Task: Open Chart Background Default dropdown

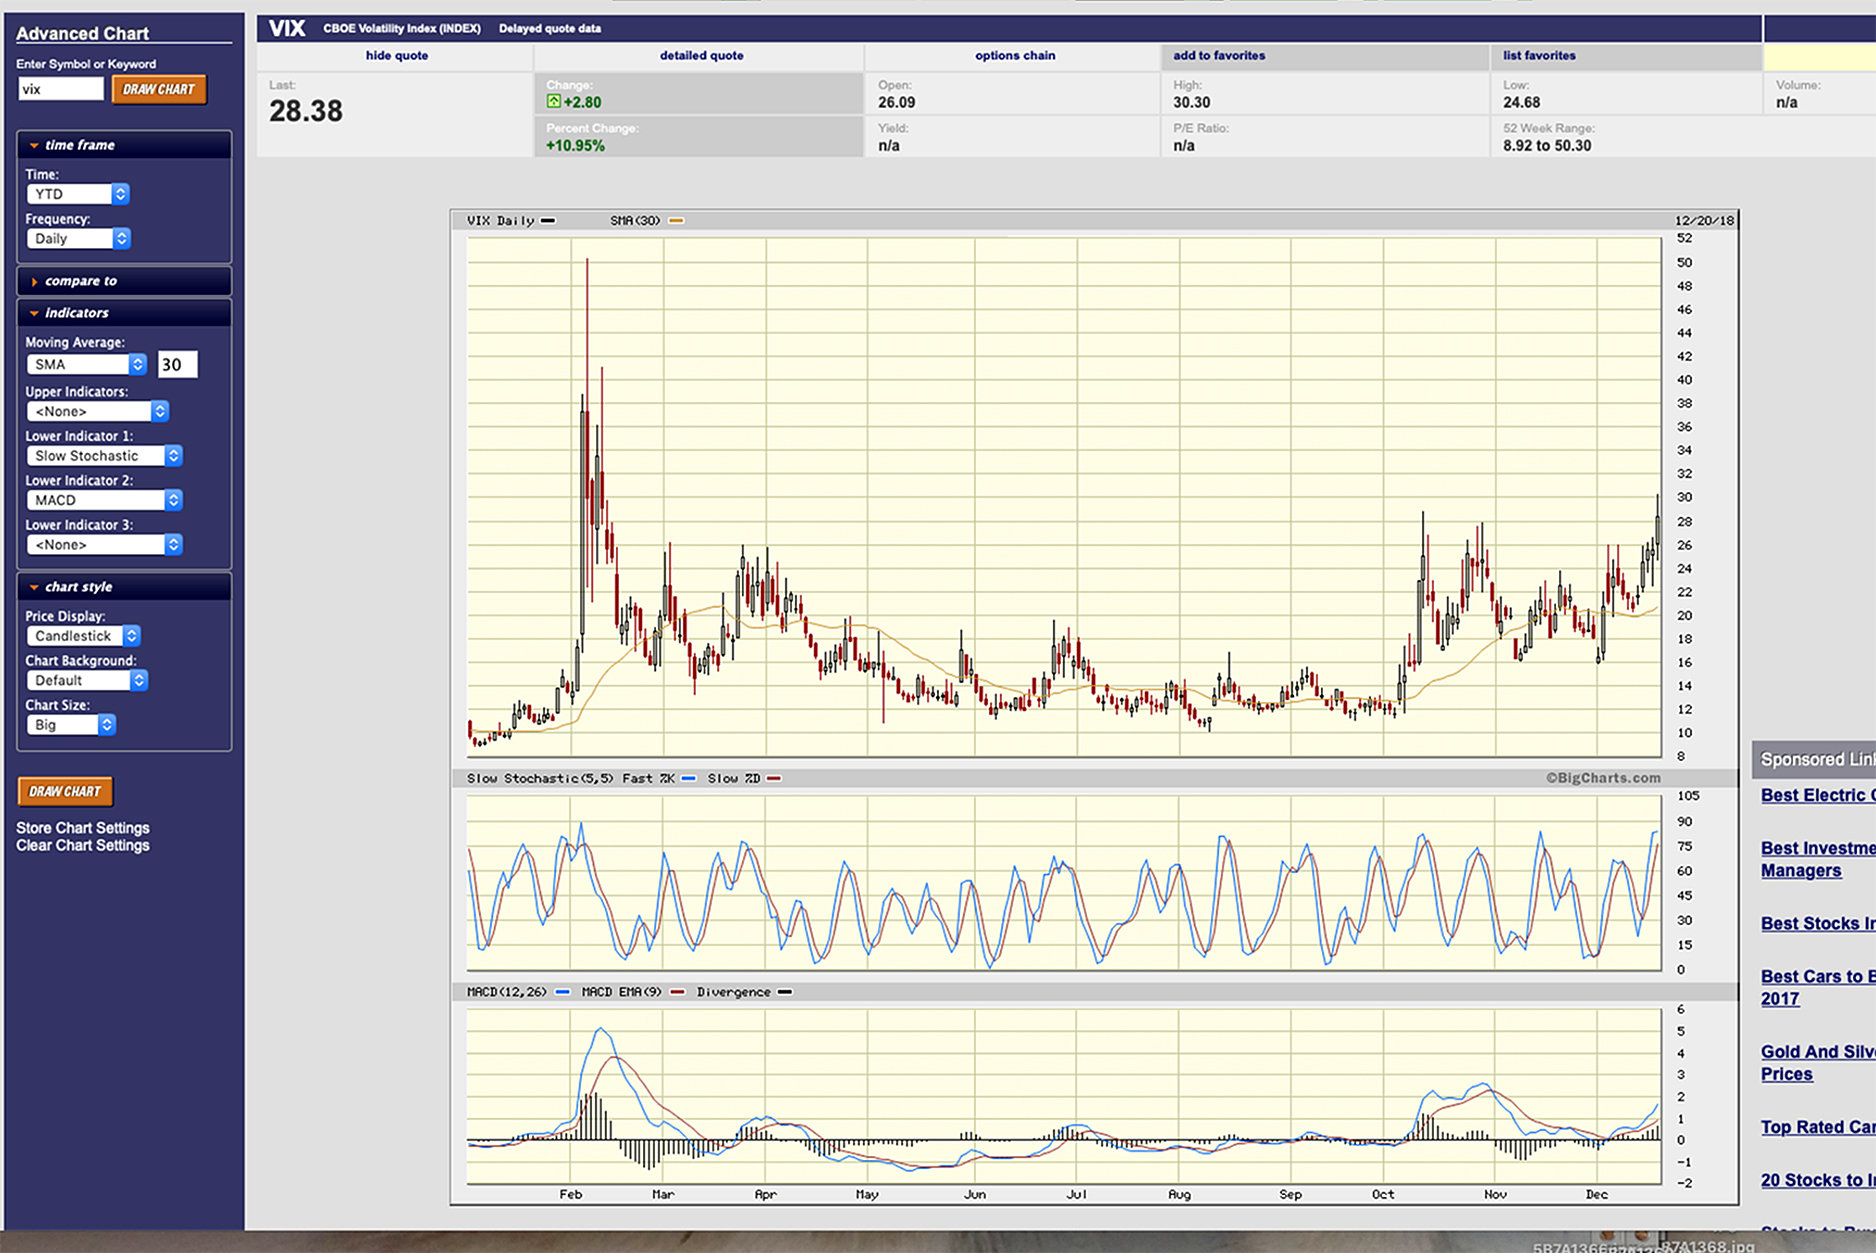Action: (x=87, y=681)
